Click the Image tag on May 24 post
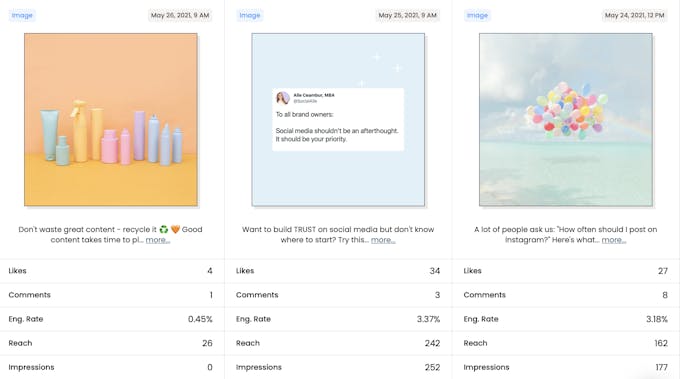This screenshot has width=680, height=379. 477,15
